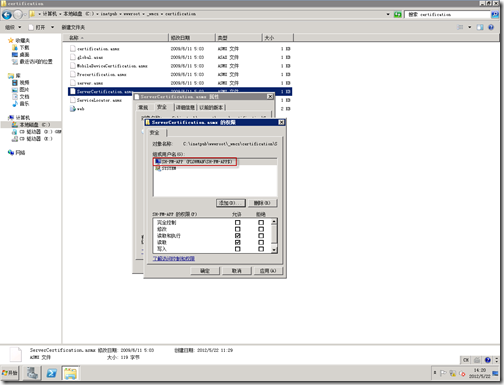Click the address bar refresh icon
Screen dimensions: 504x385
(x=397, y=14)
